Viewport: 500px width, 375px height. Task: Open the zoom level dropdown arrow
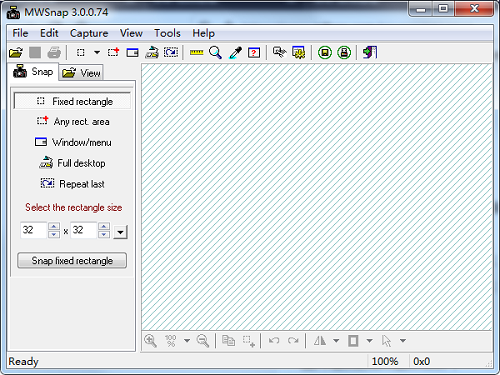tap(187, 341)
